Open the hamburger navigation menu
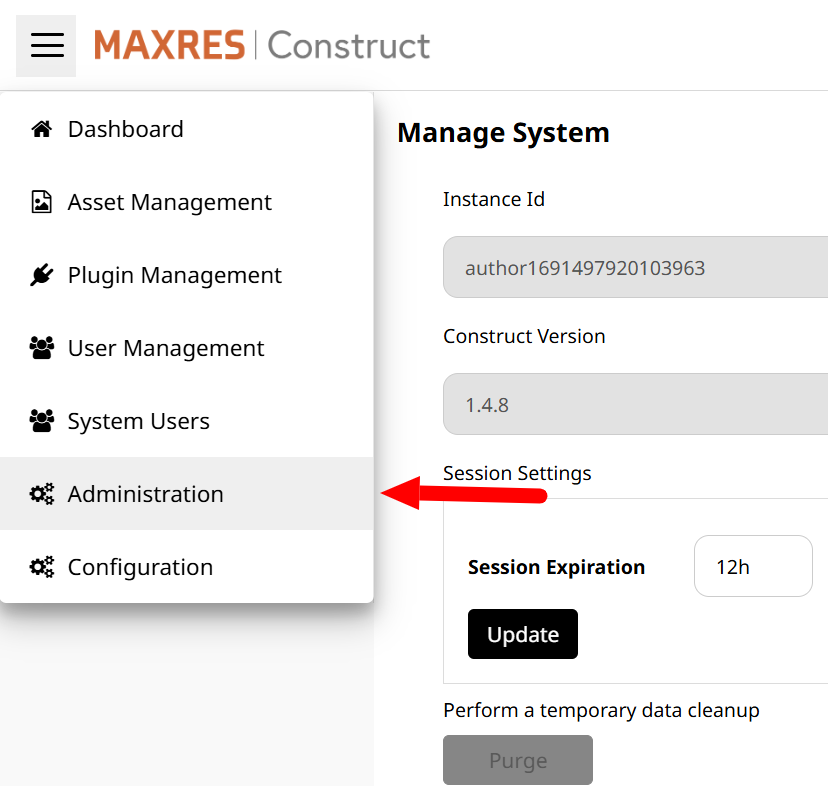828x786 pixels. tap(45, 45)
